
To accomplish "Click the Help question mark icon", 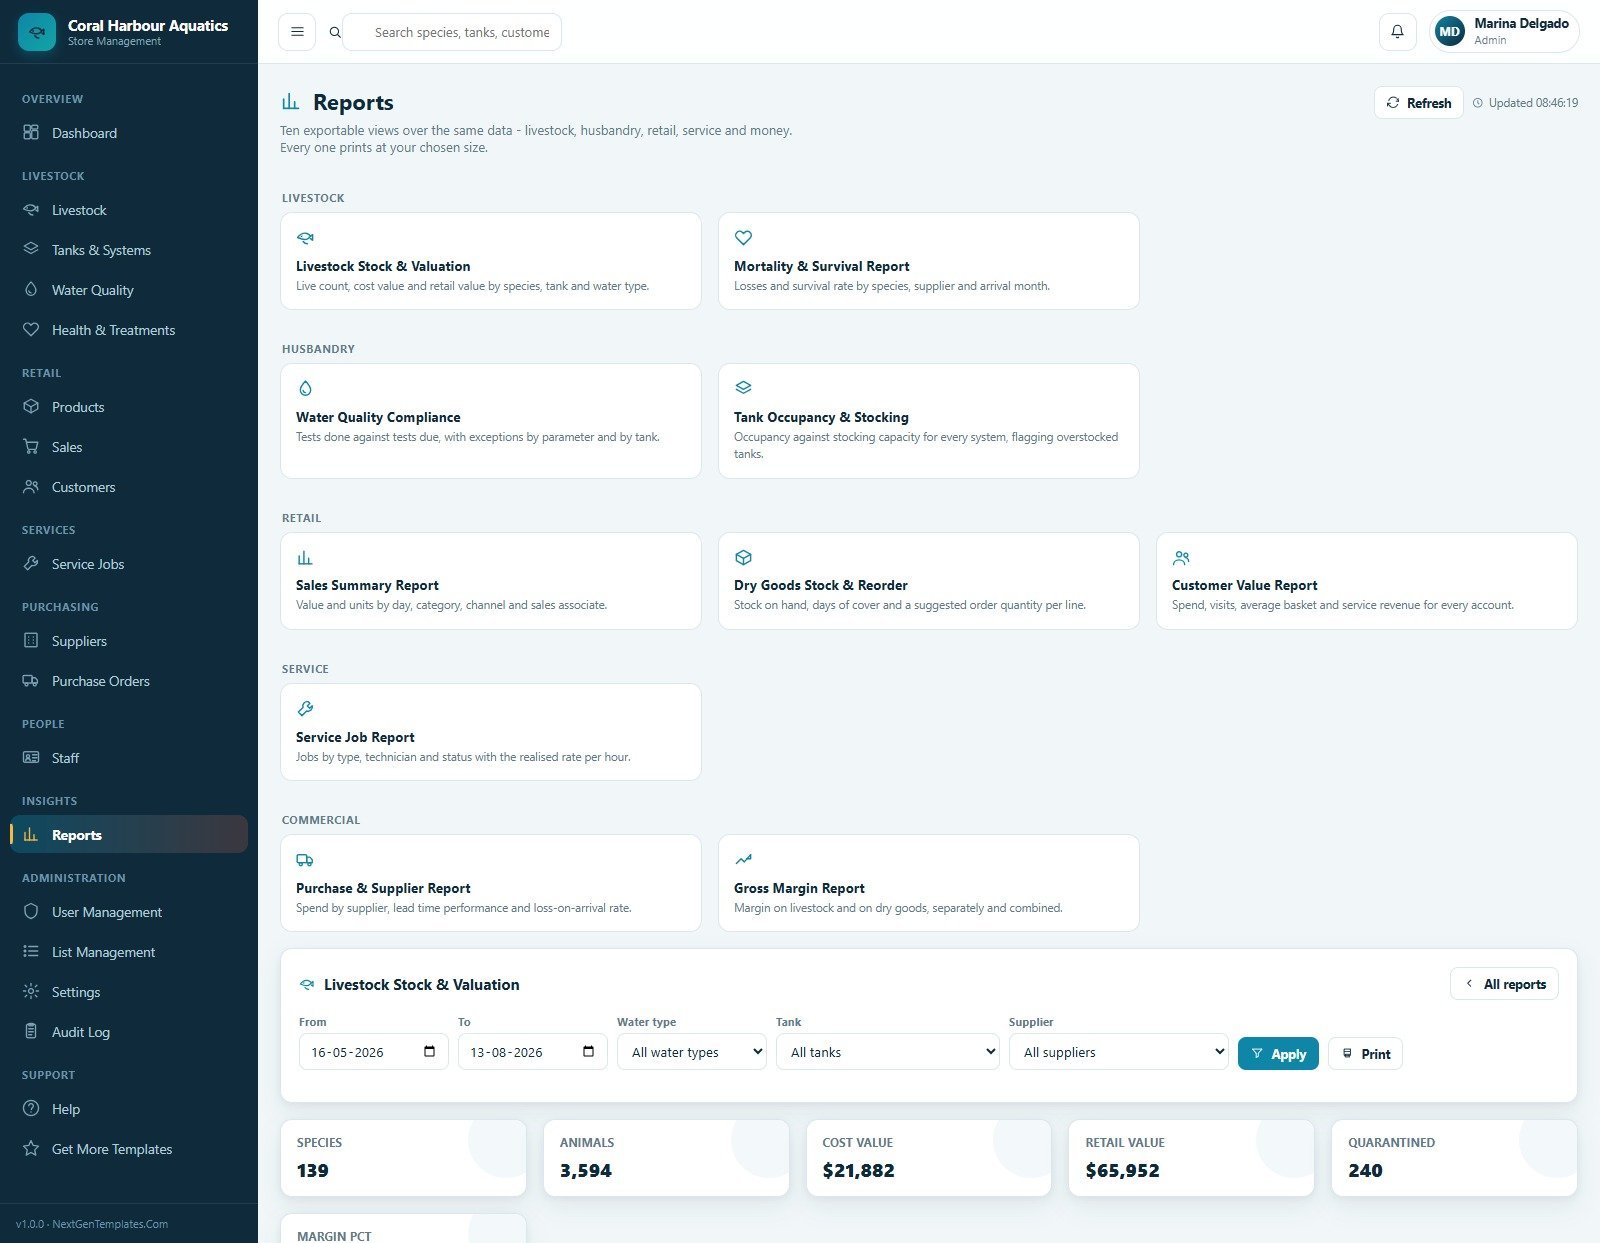I will click(31, 1108).
